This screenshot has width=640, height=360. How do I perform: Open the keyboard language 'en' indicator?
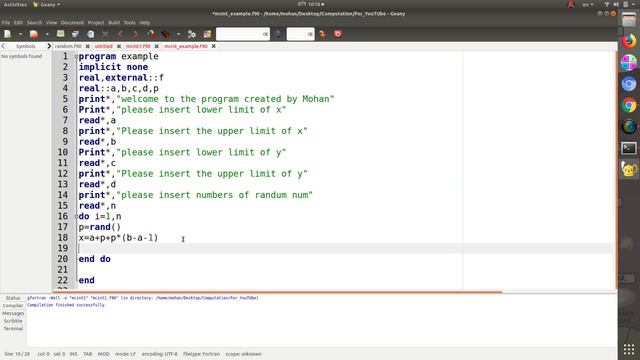[x=588, y=5]
